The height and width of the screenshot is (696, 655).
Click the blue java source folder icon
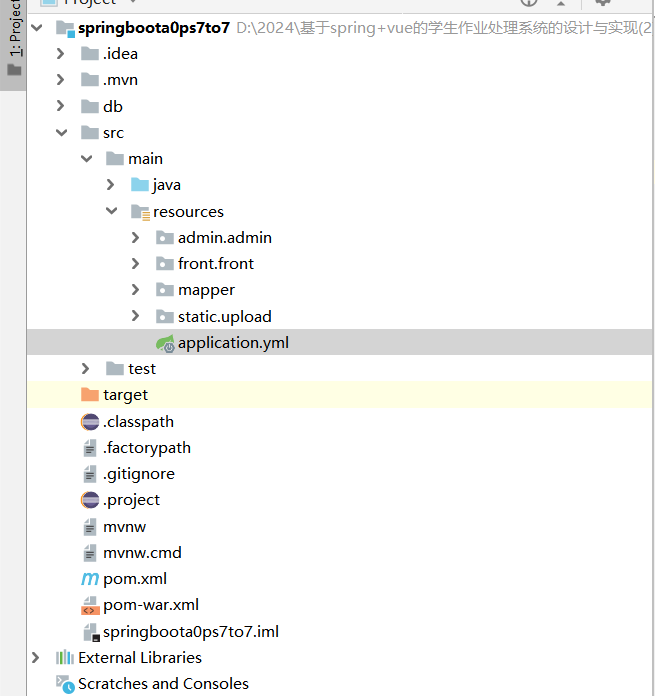(x=139, y=185)
